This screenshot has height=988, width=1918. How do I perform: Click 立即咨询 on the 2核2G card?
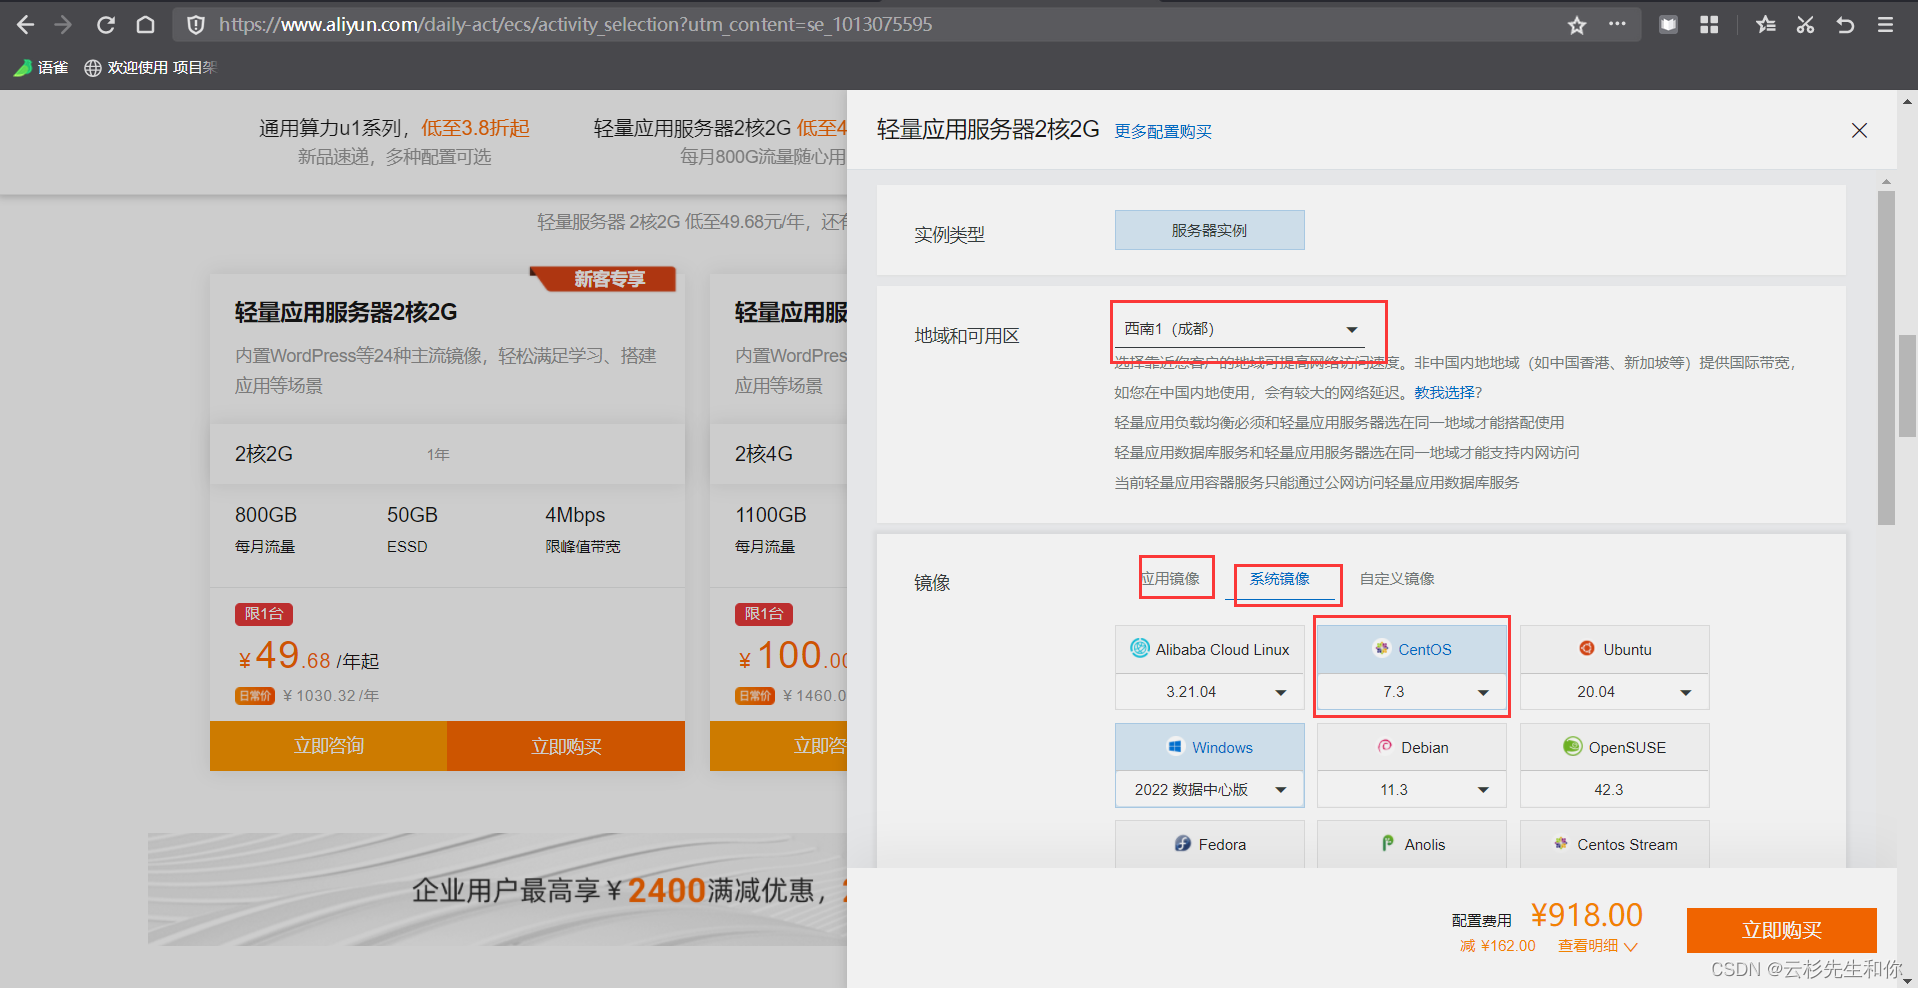pos(328,746)
